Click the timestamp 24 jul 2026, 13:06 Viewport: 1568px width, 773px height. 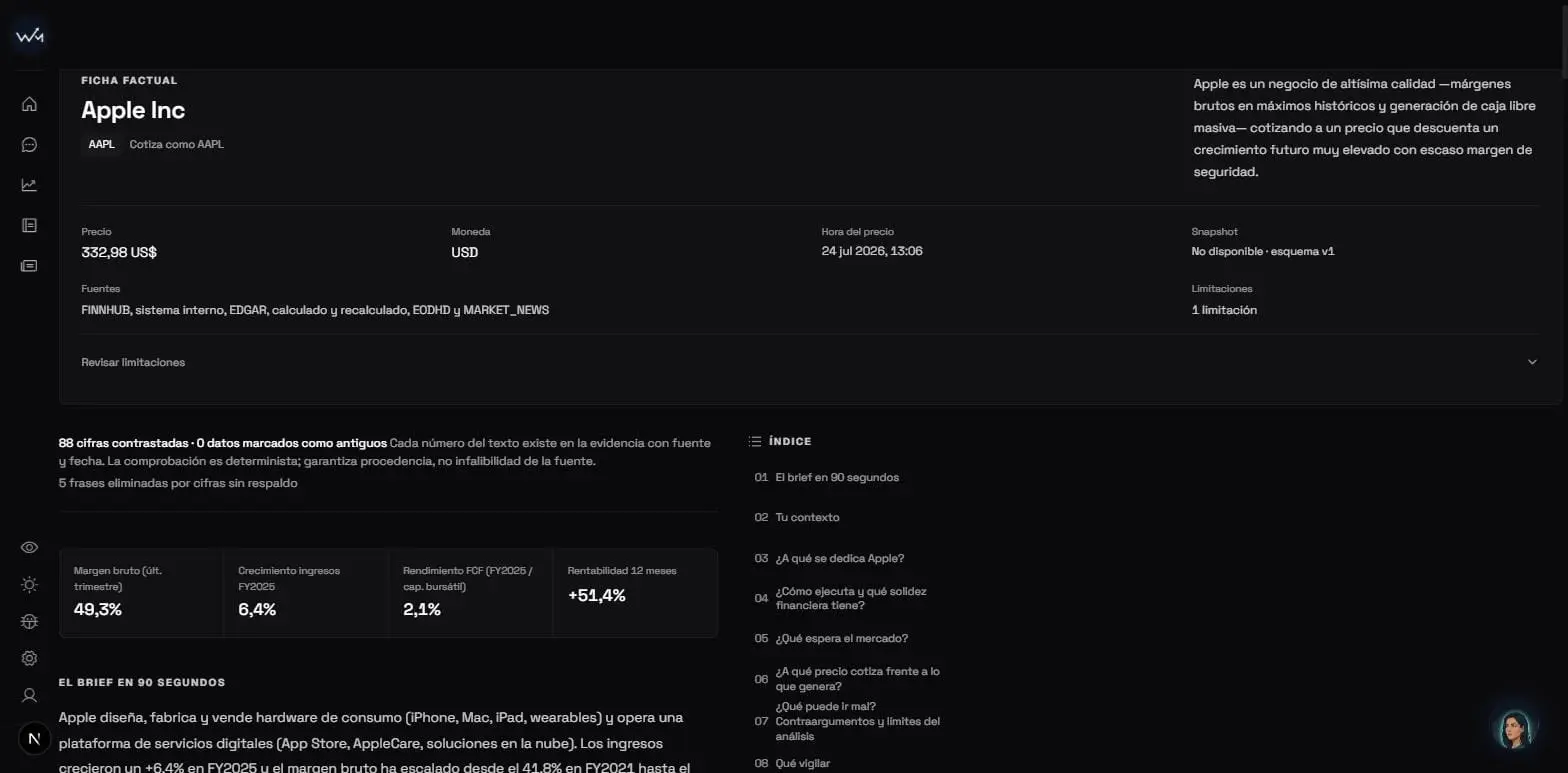[872, 251]
